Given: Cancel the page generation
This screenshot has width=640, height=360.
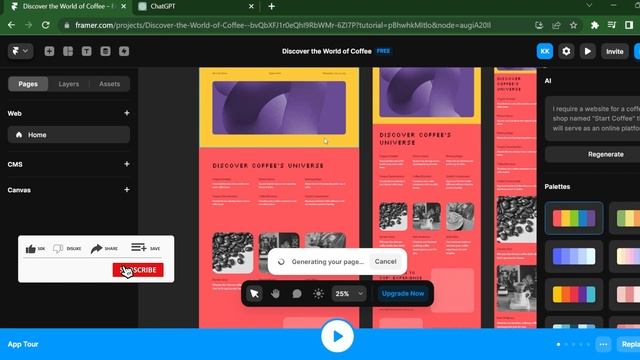Looking at the screenshot, I should [385, 262].
